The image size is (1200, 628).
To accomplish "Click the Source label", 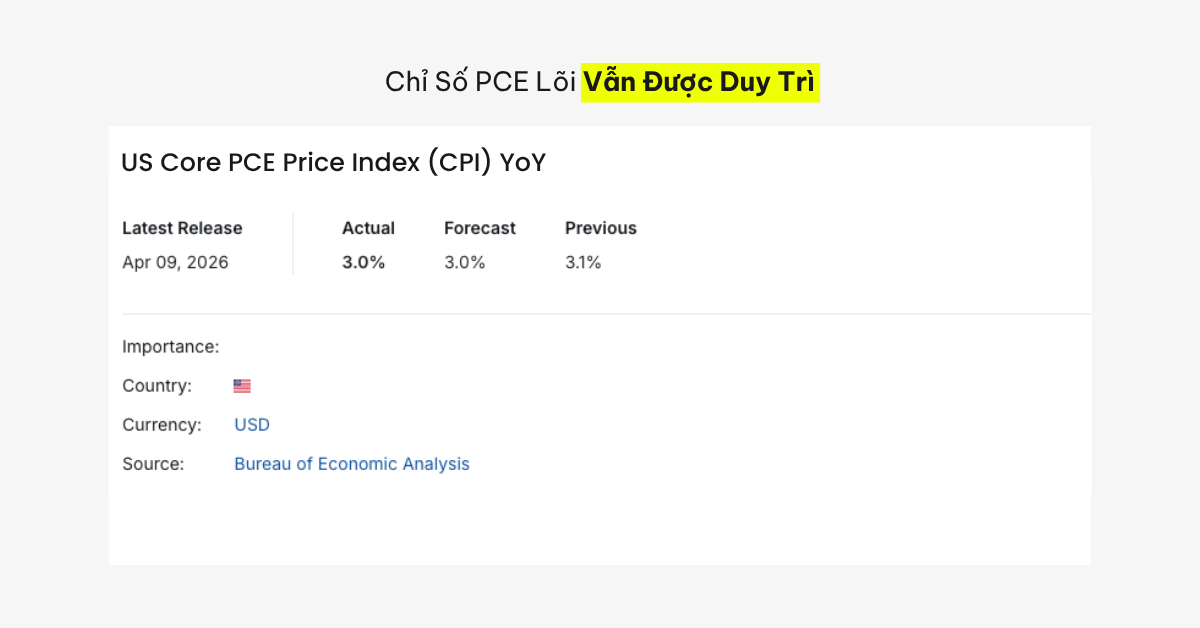I will coord(153,464).
